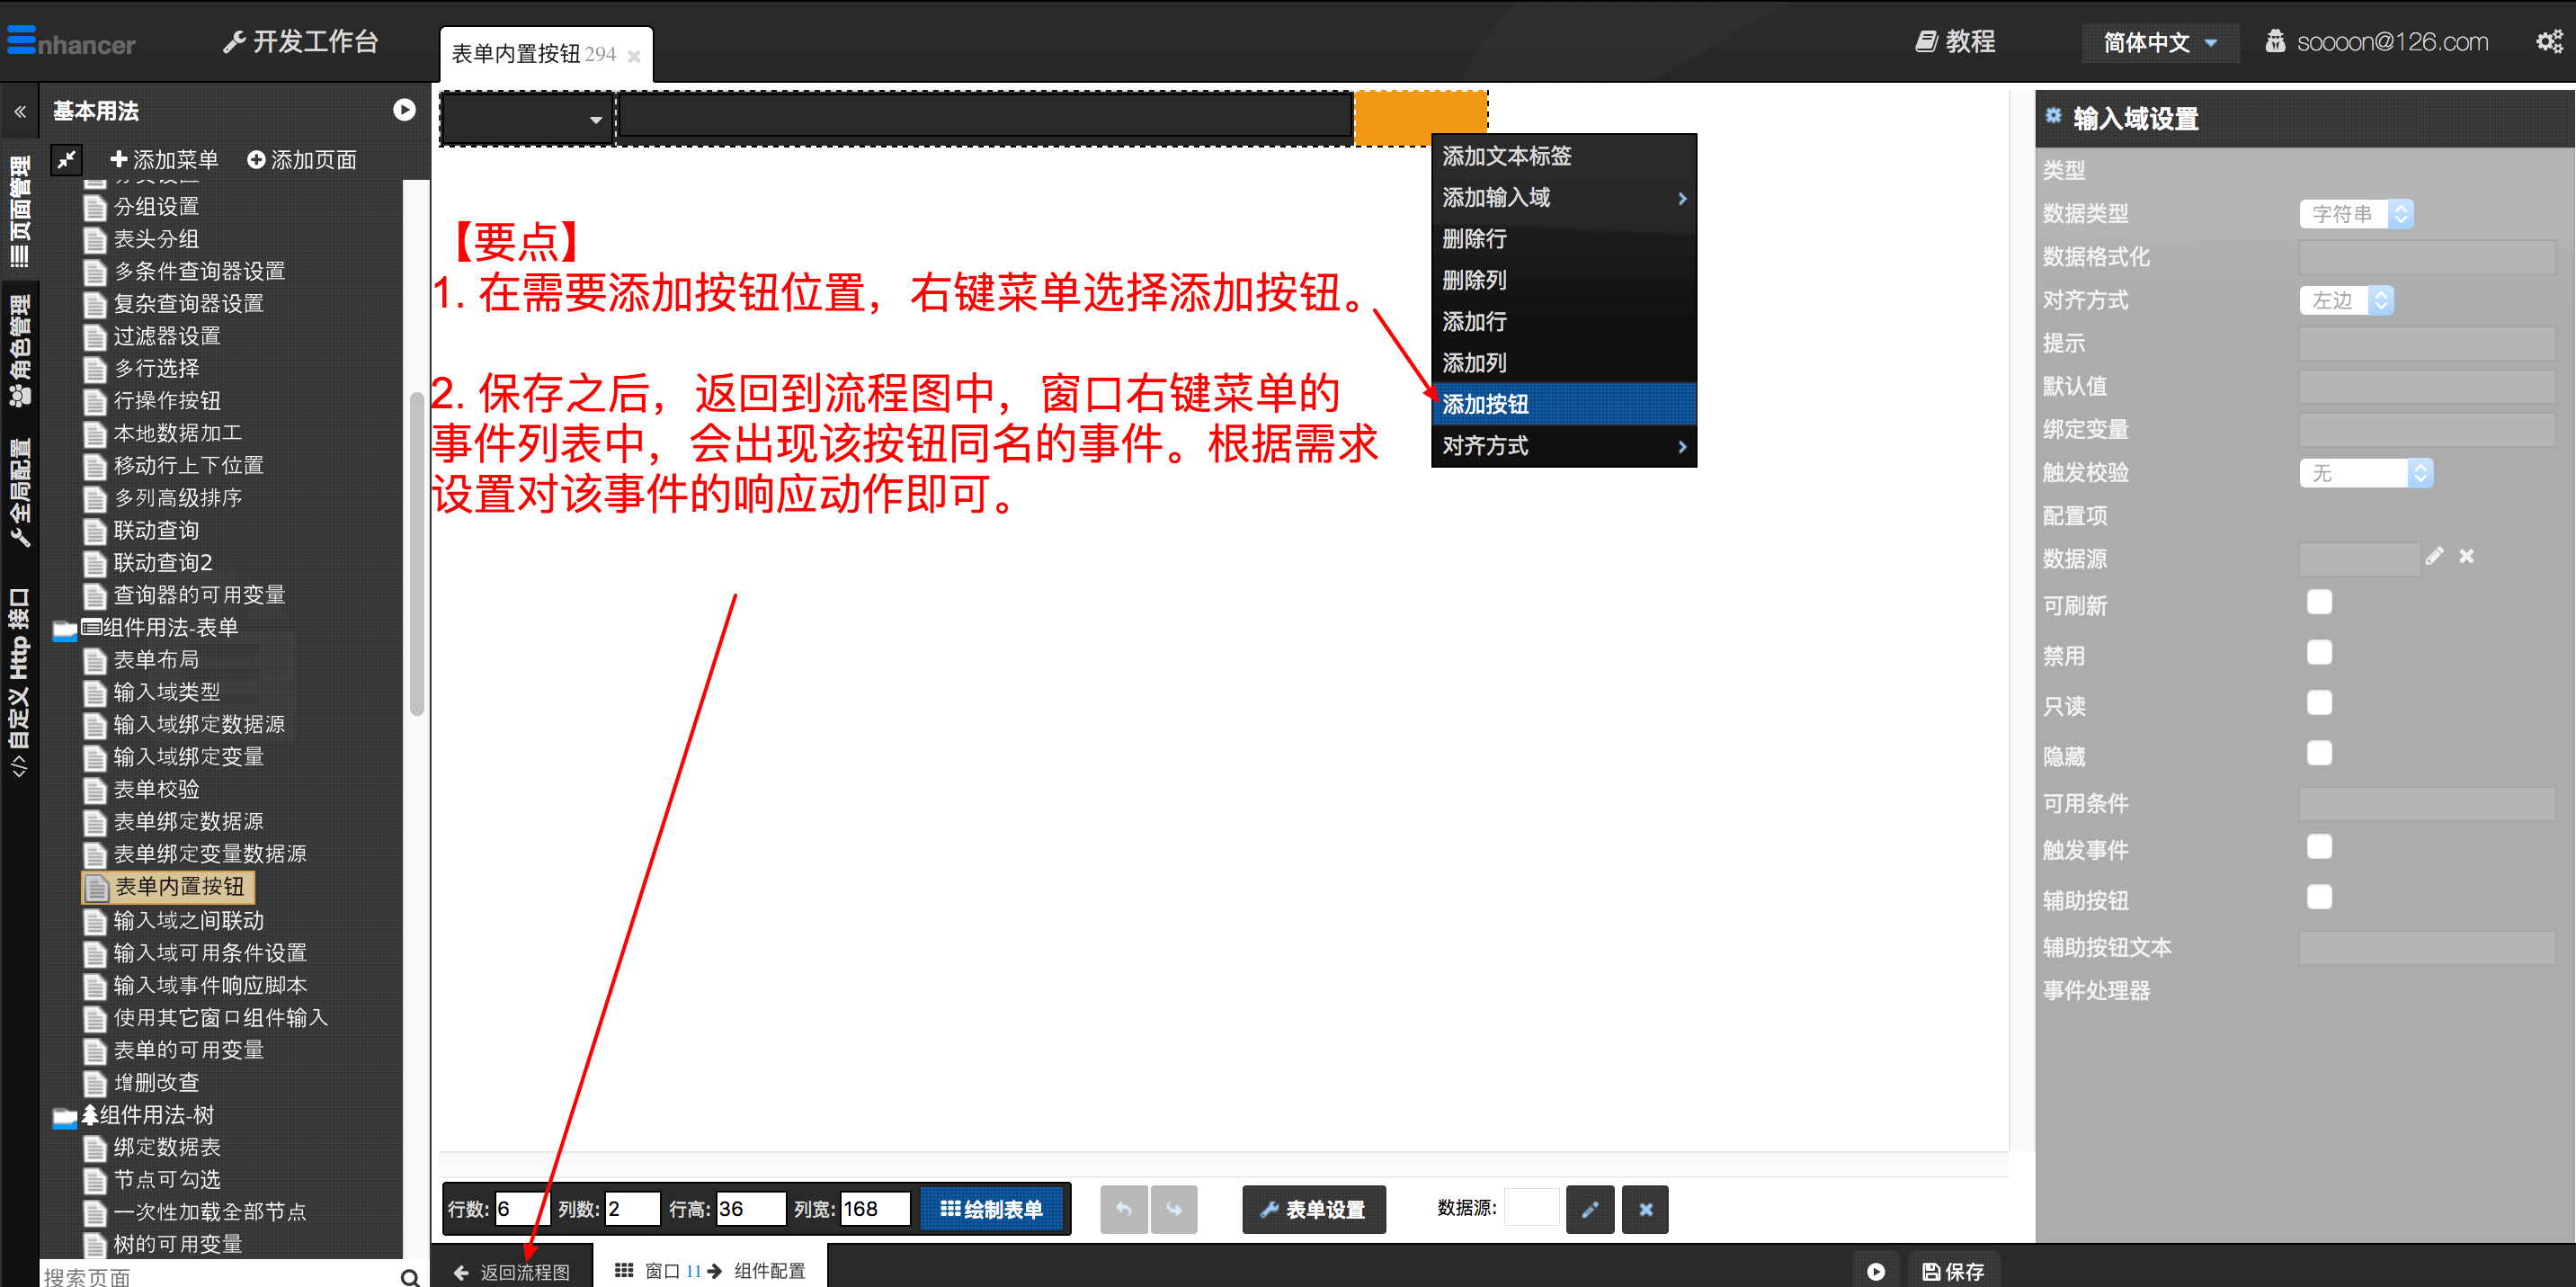Open settings gears icon at top right
Screen dimensions: 2576x1287
2548,41
